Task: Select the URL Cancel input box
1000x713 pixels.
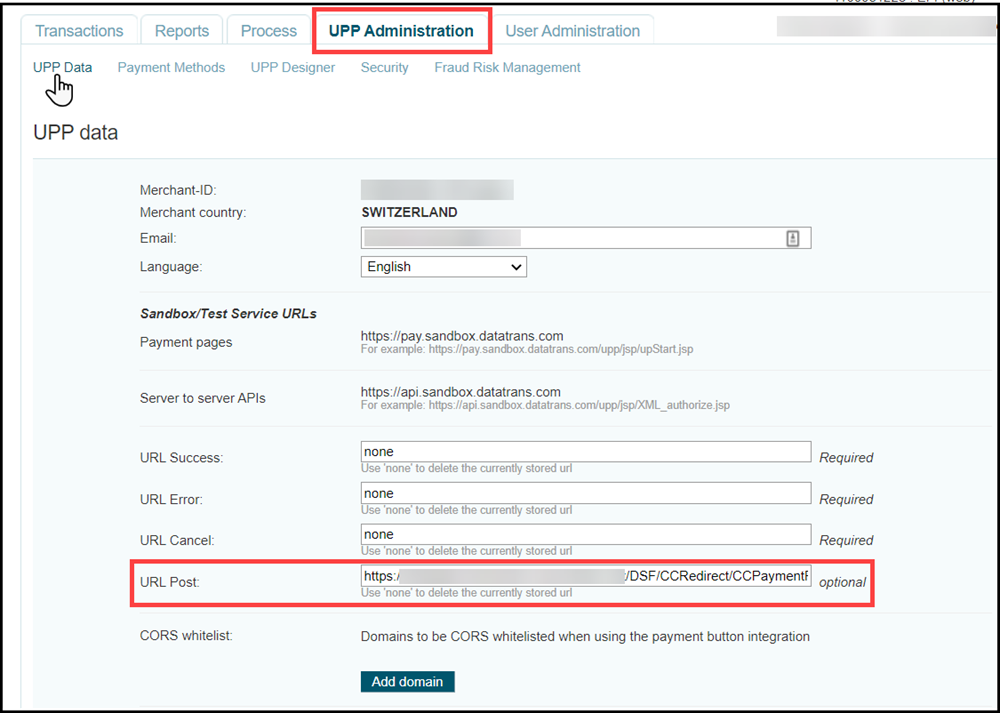Action: tap(585, 534)
